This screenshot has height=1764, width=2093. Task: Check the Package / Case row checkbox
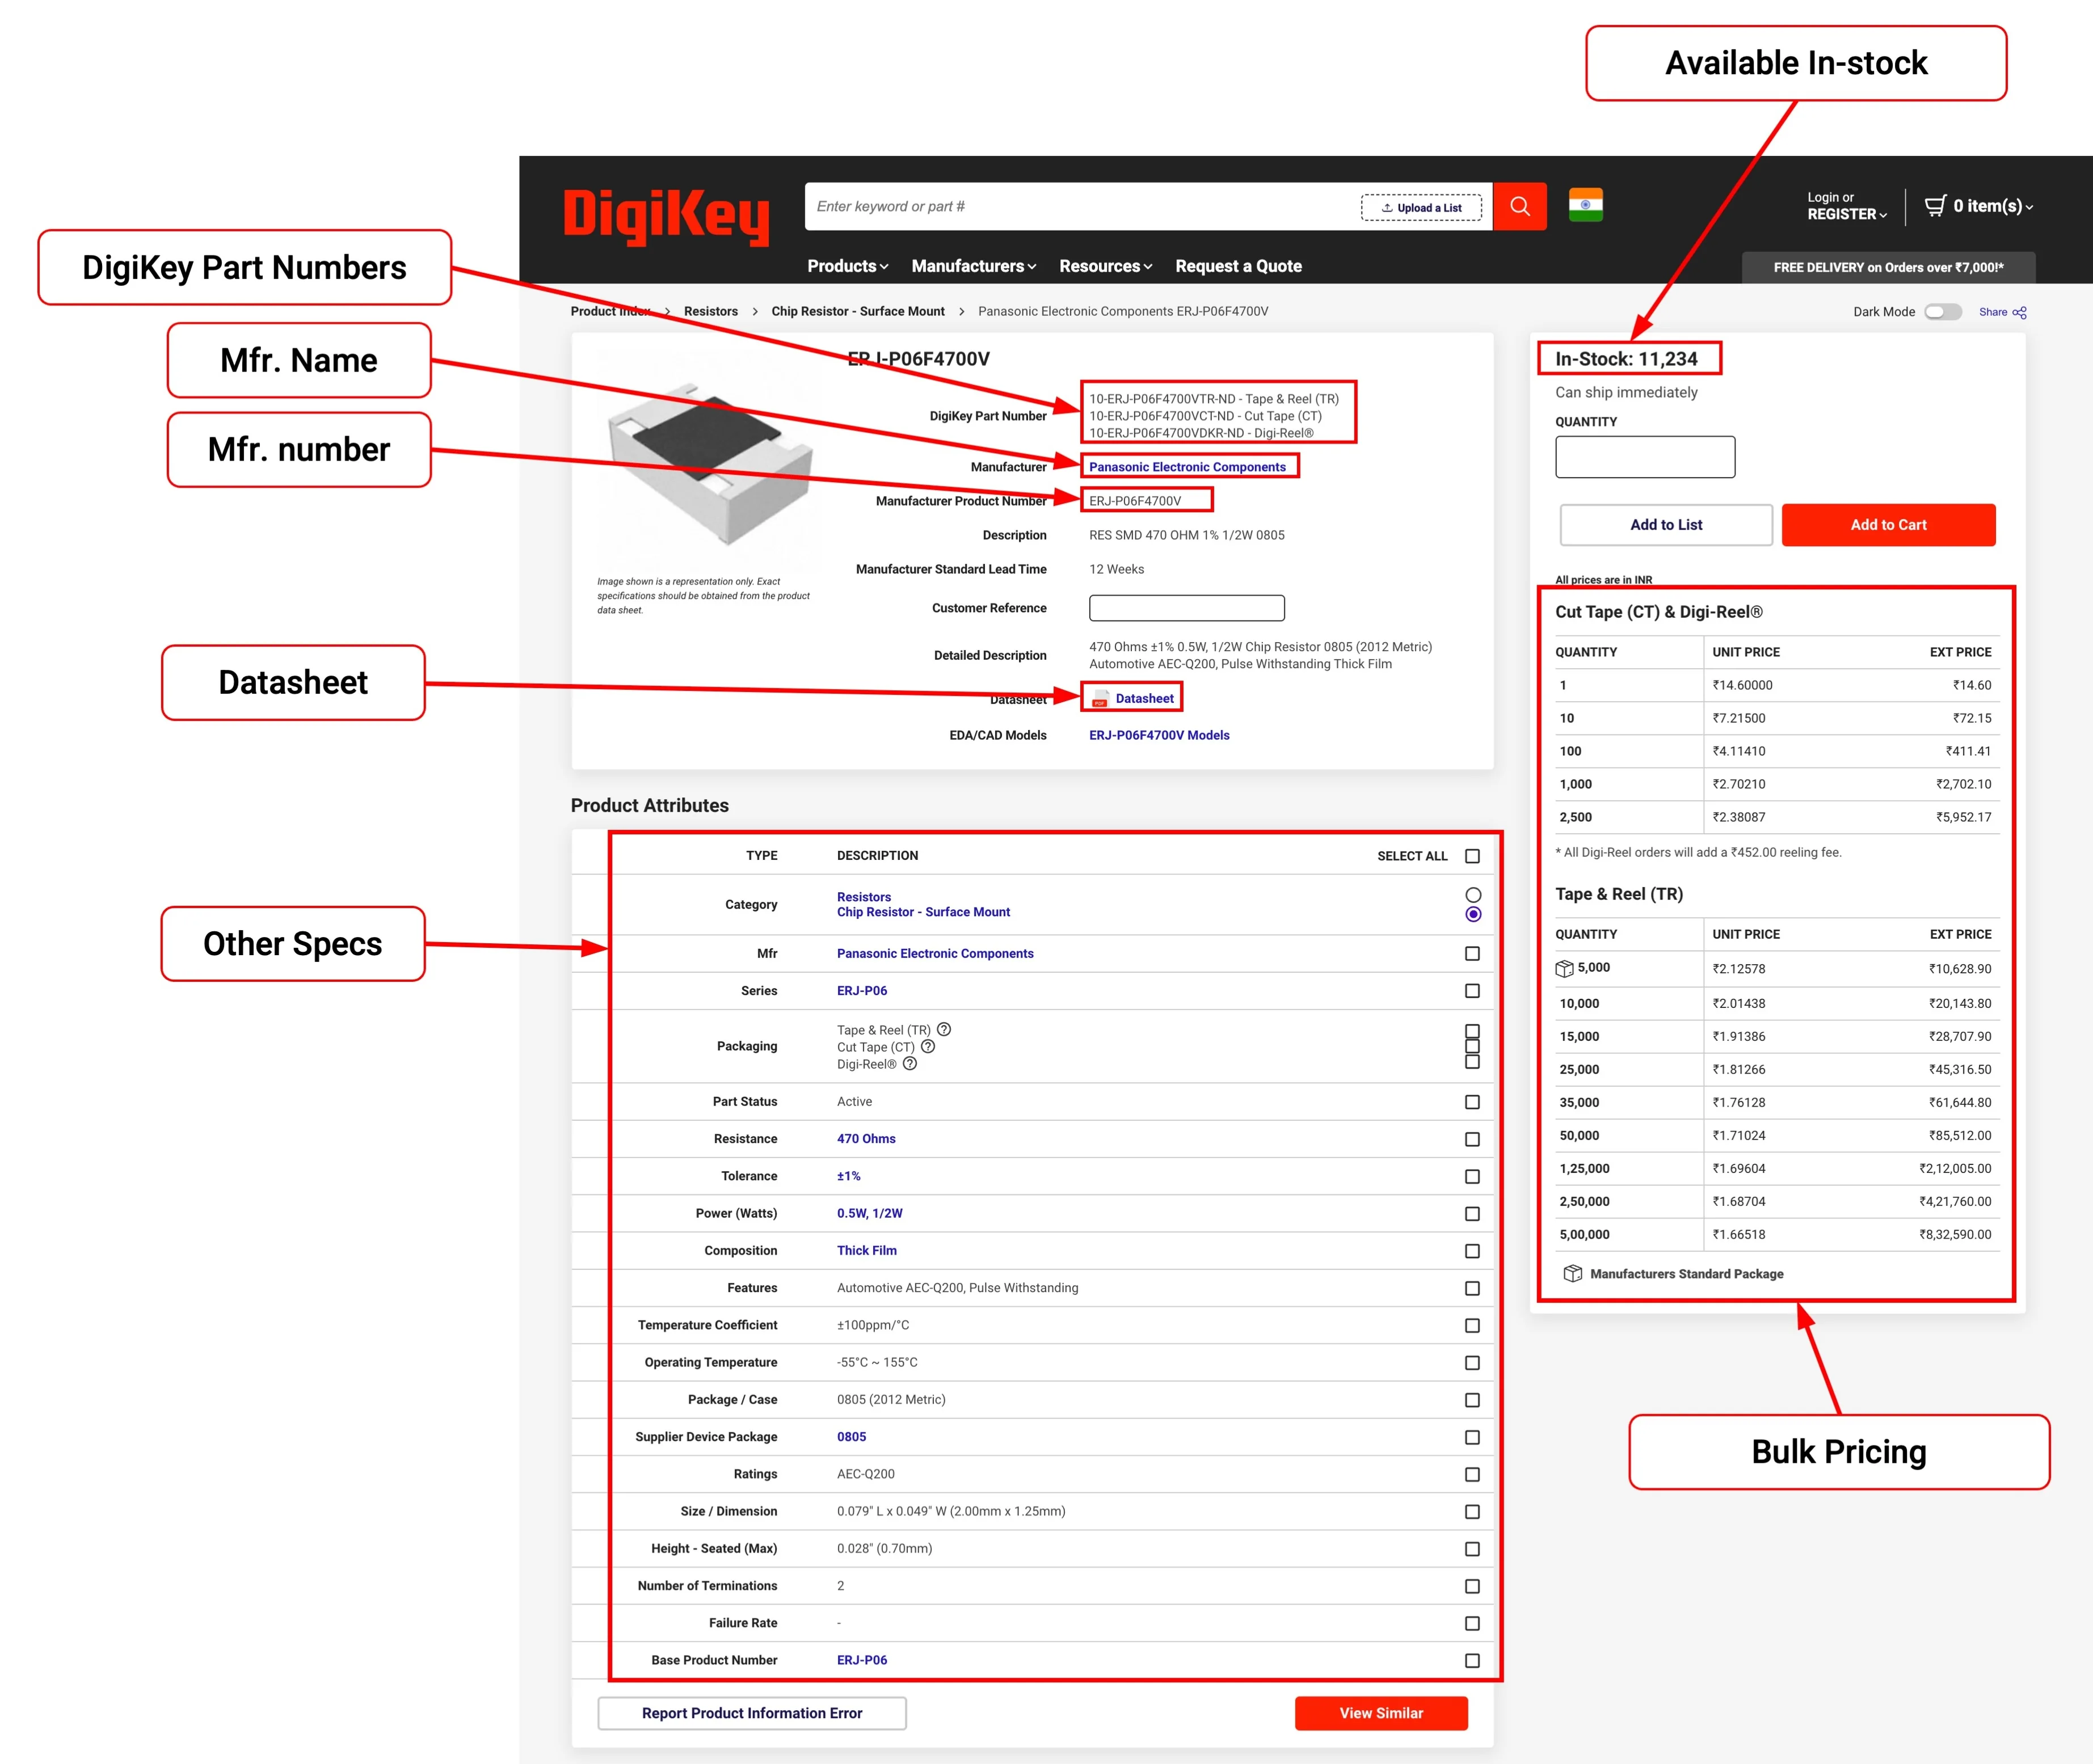(x=1472, y=1400)
